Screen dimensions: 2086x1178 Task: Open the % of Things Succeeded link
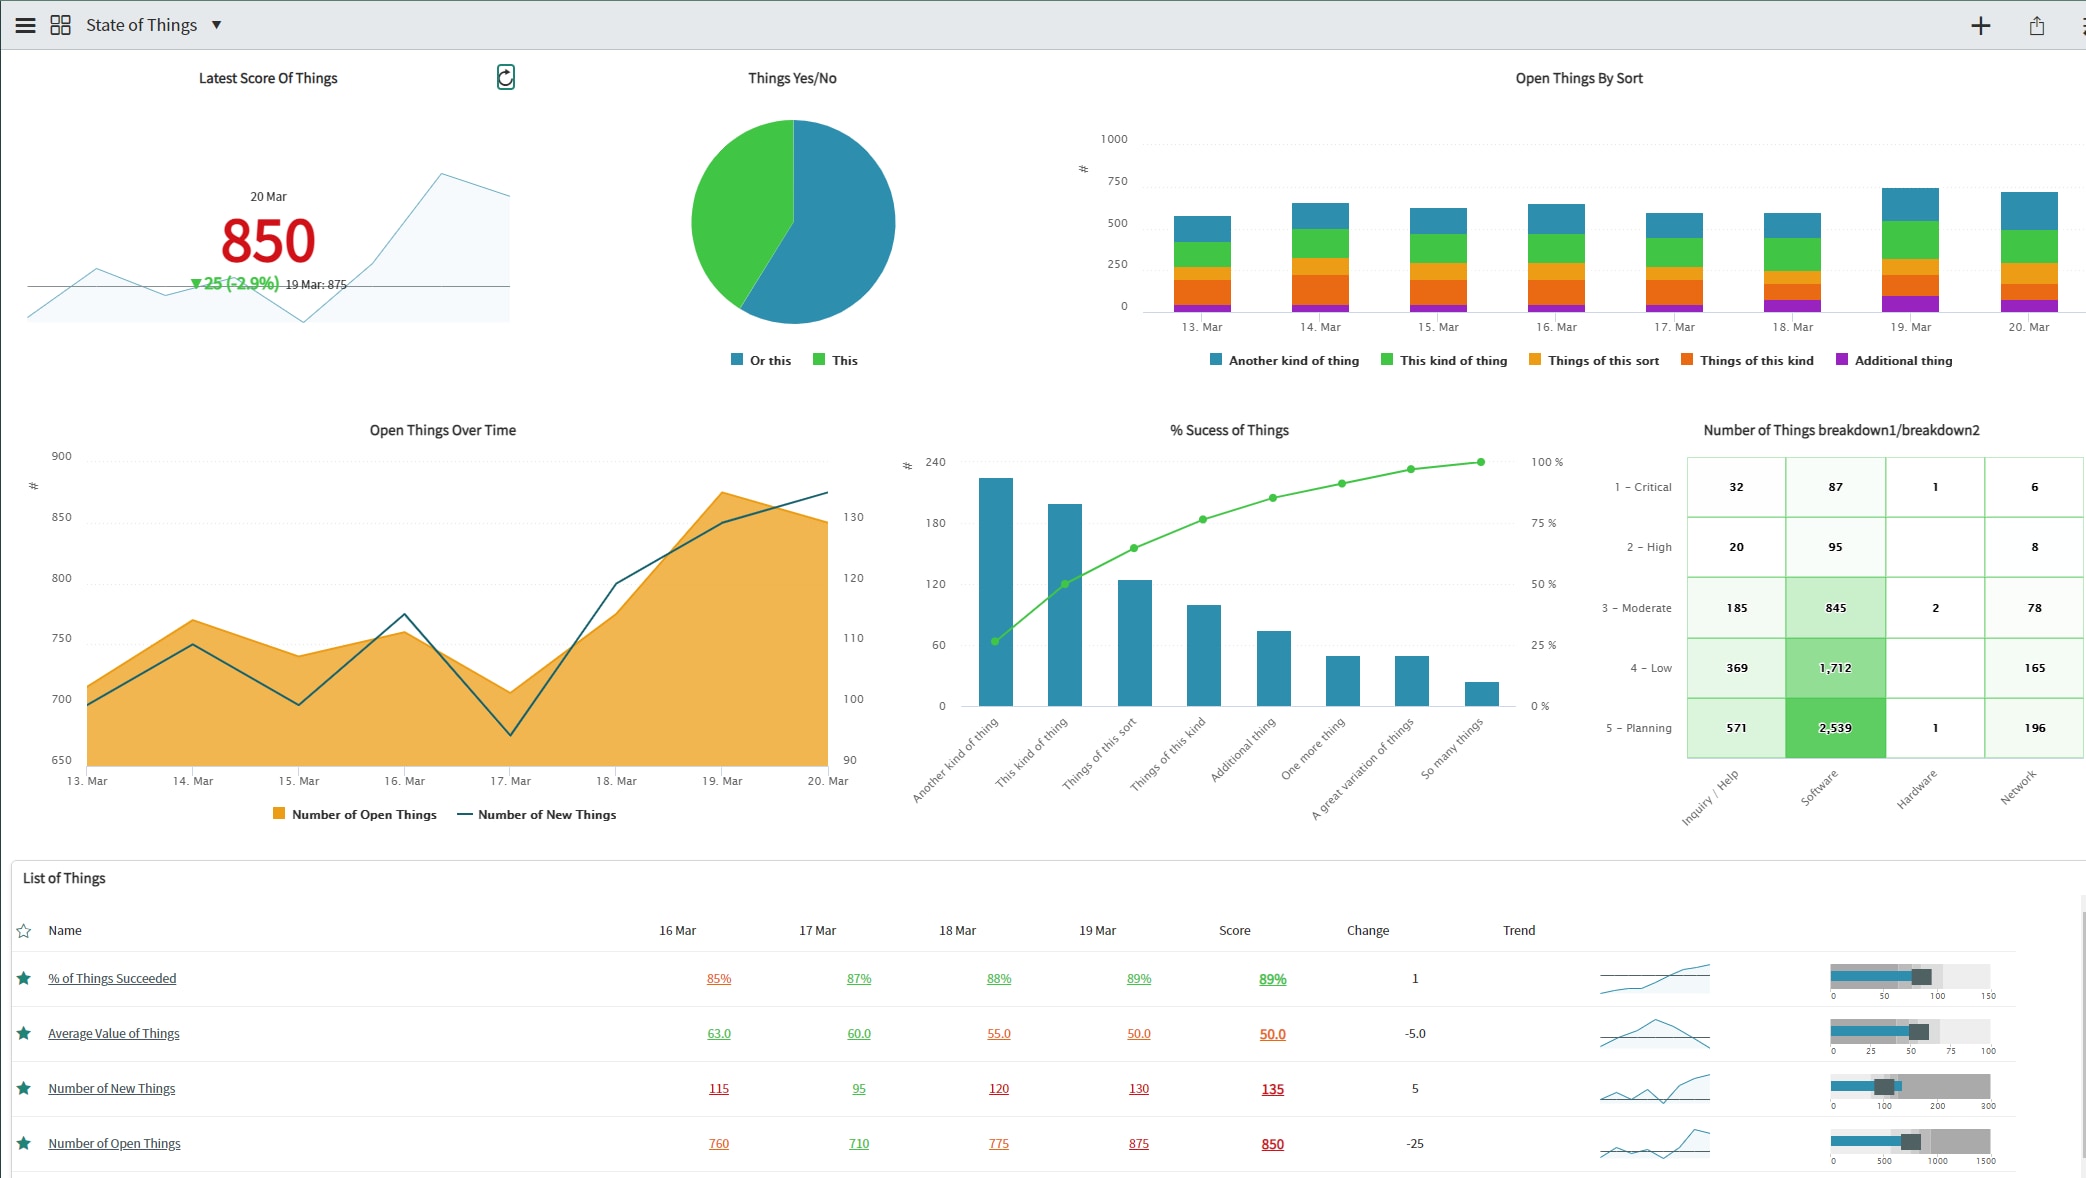tap(113, 978)
